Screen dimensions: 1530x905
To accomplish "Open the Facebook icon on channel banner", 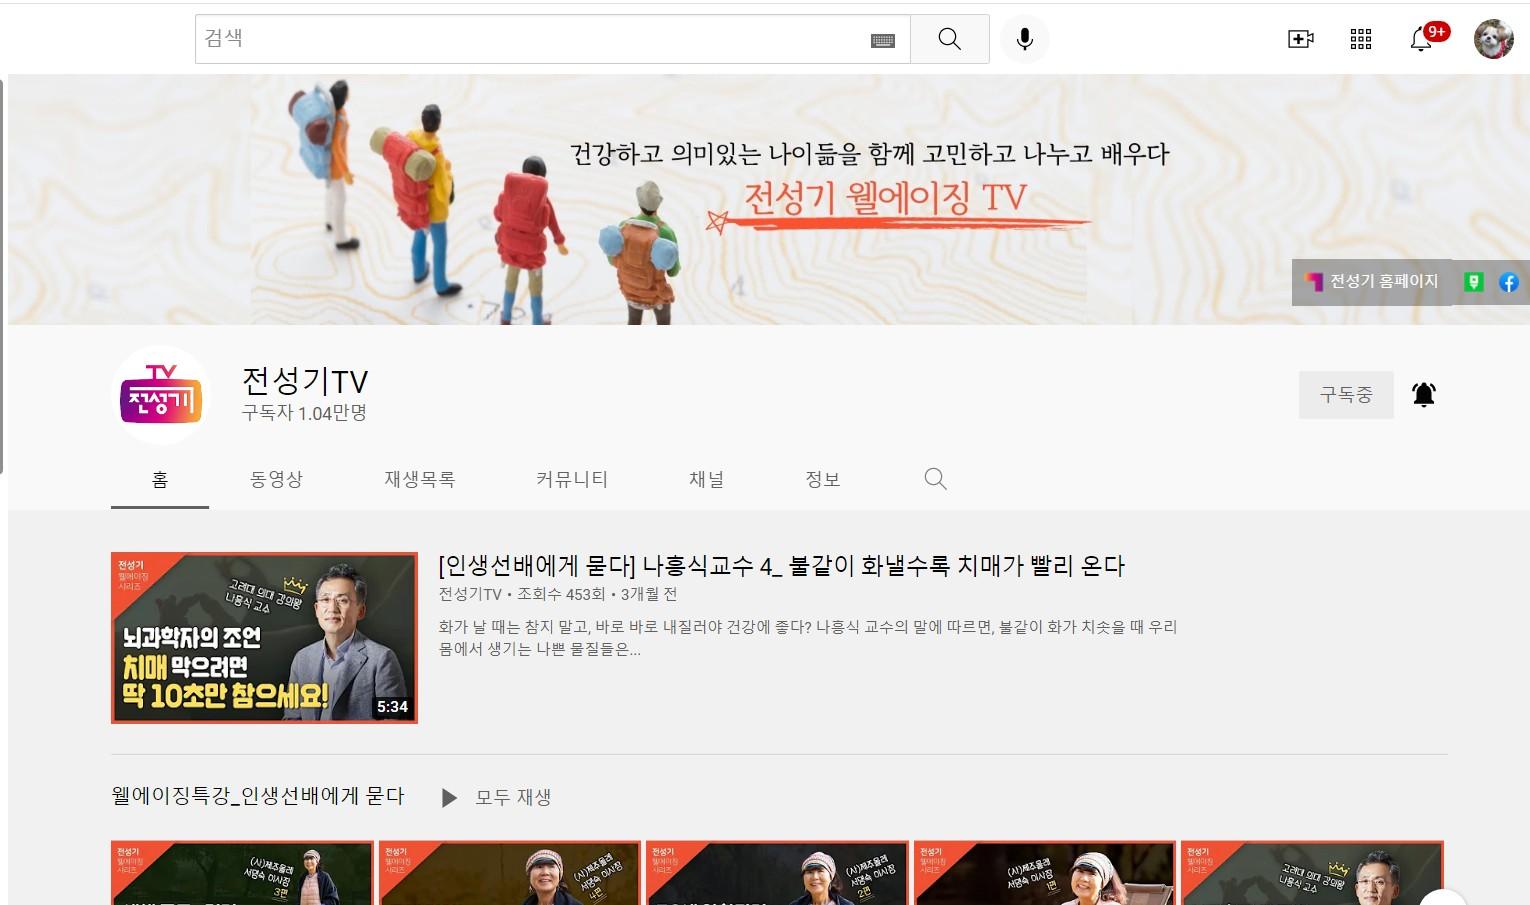I will tap(1509, 282).
